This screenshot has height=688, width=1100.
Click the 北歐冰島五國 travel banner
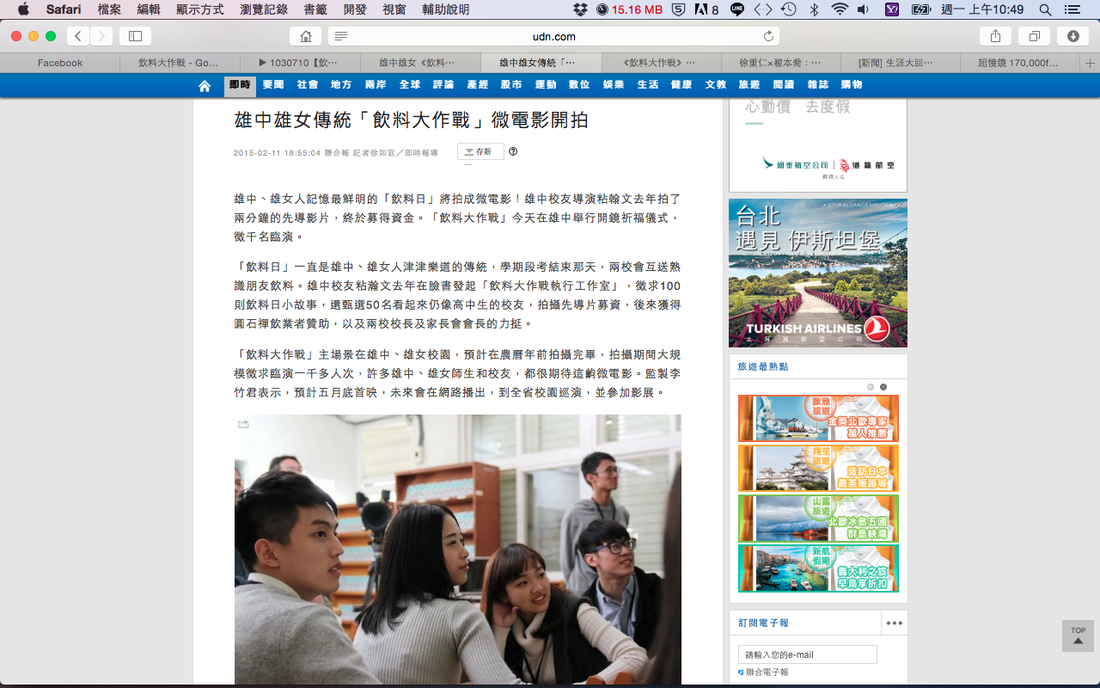(x=818, y=518)
